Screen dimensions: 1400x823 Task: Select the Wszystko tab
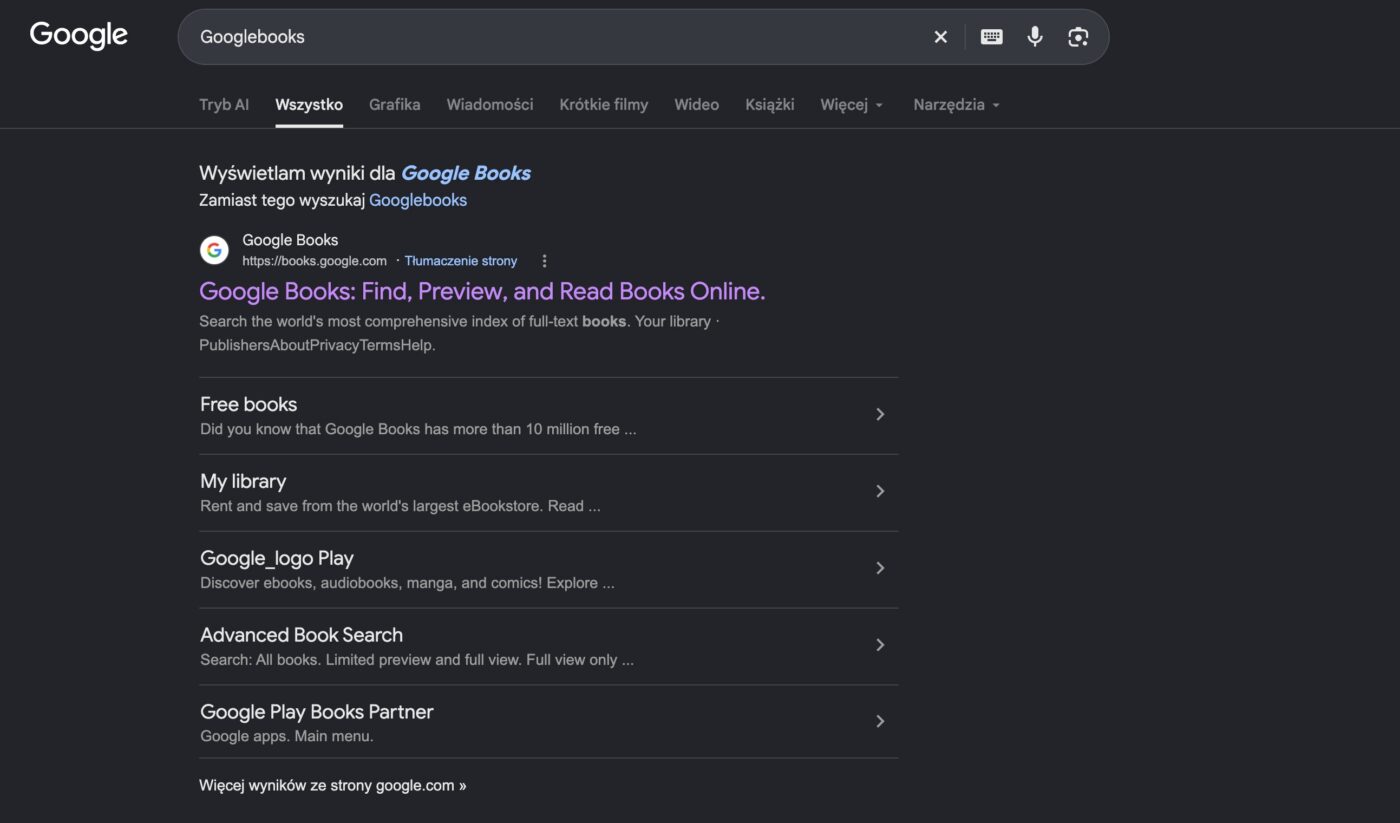(x=309, y=104)
